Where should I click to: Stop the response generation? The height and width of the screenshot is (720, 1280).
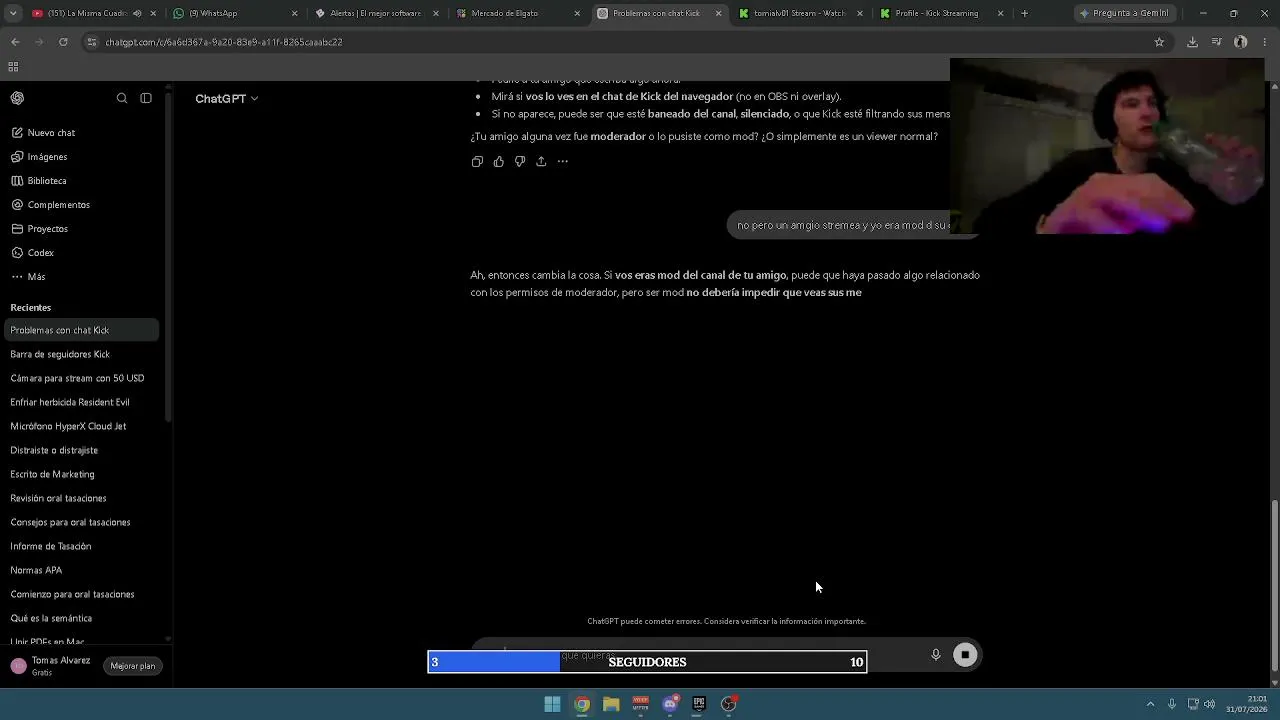(965, 655)
